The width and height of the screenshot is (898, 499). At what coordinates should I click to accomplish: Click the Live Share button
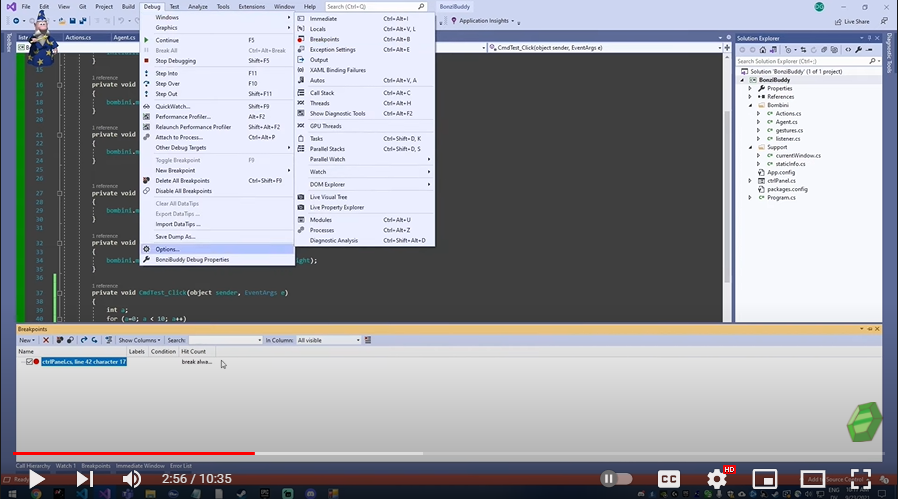pos(852,22)
